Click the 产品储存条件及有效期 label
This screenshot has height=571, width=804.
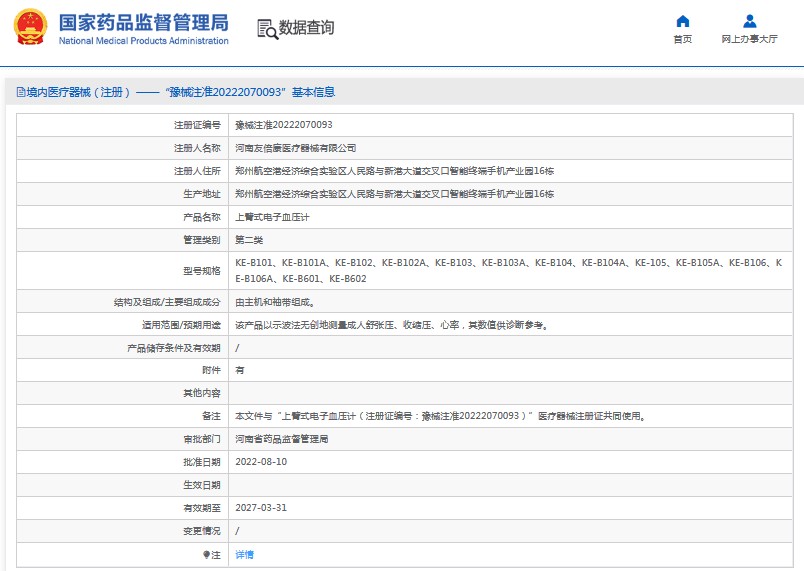pyautogui.click(x=174, y=348)
